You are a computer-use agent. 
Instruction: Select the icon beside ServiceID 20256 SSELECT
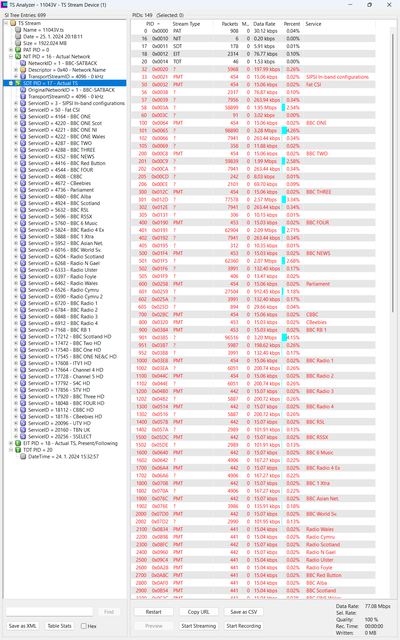23,436
